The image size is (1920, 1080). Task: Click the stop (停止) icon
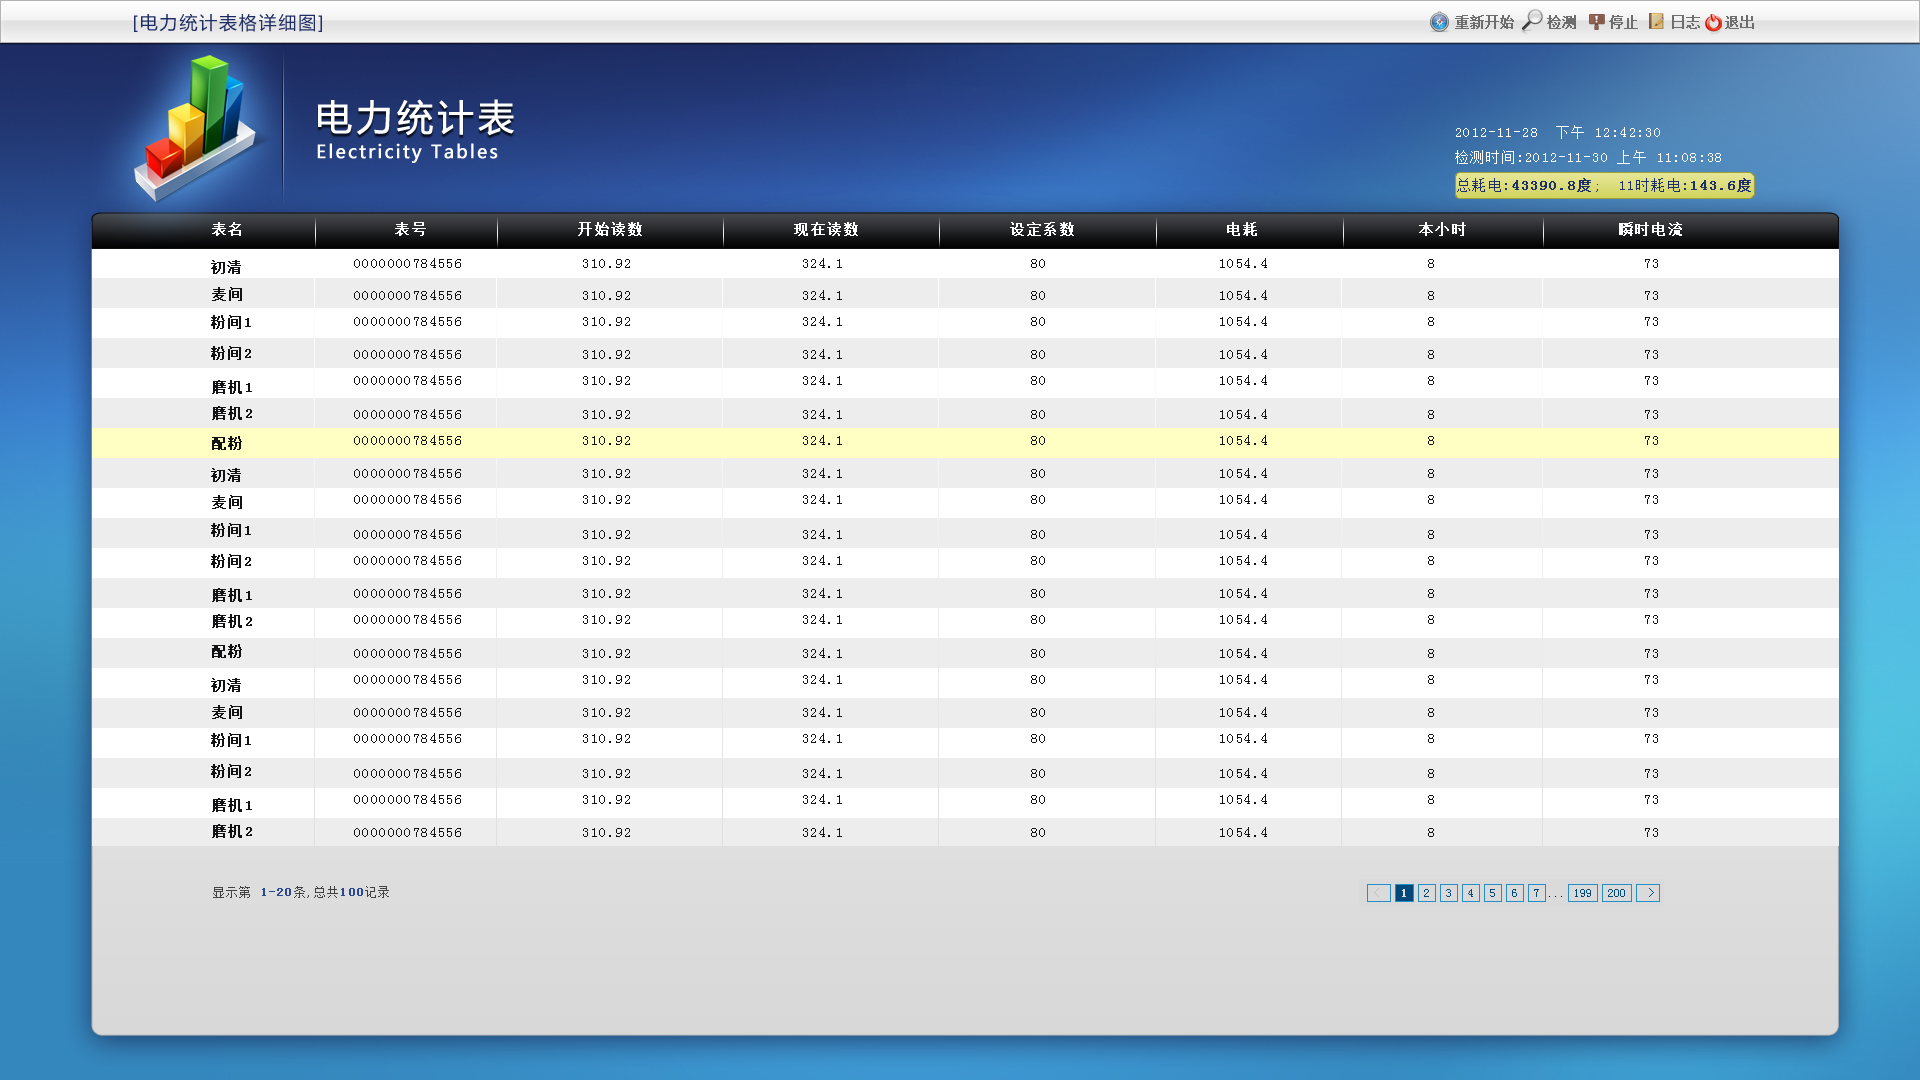[1597, 22]
